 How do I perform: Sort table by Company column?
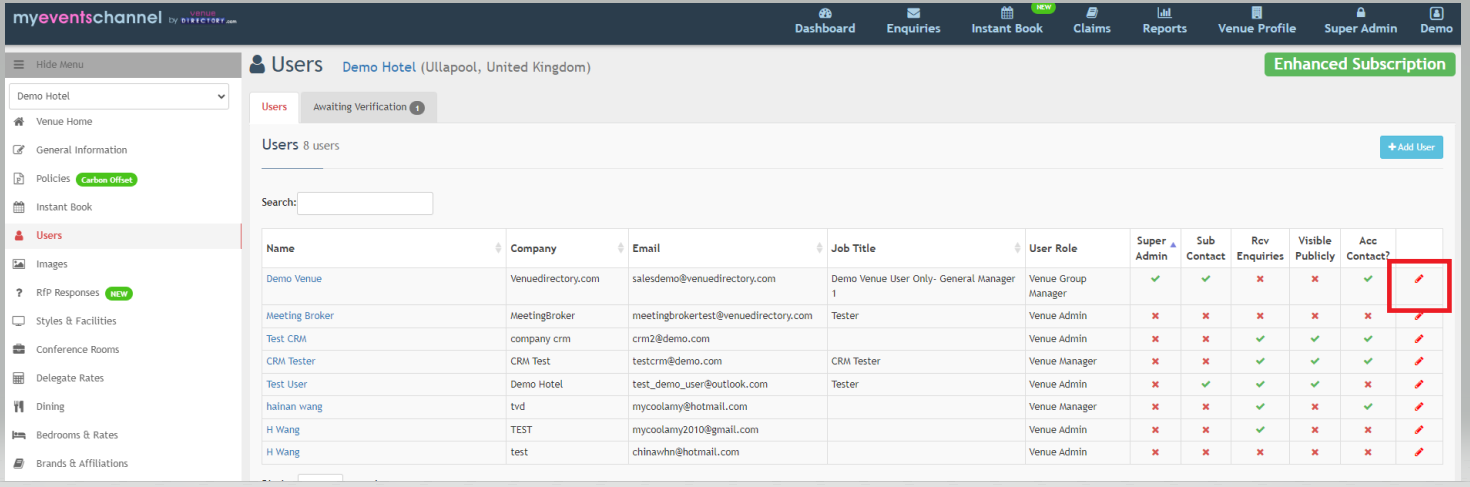coord(566,248)
